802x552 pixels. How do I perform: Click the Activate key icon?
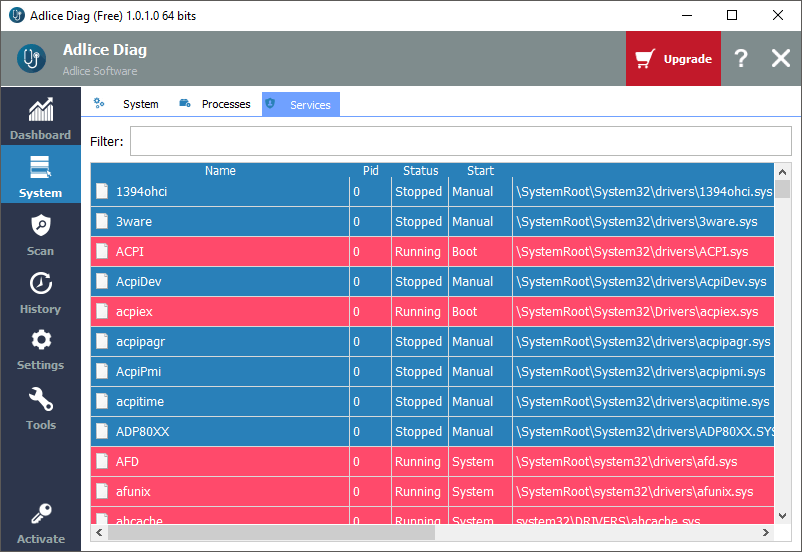40,515
